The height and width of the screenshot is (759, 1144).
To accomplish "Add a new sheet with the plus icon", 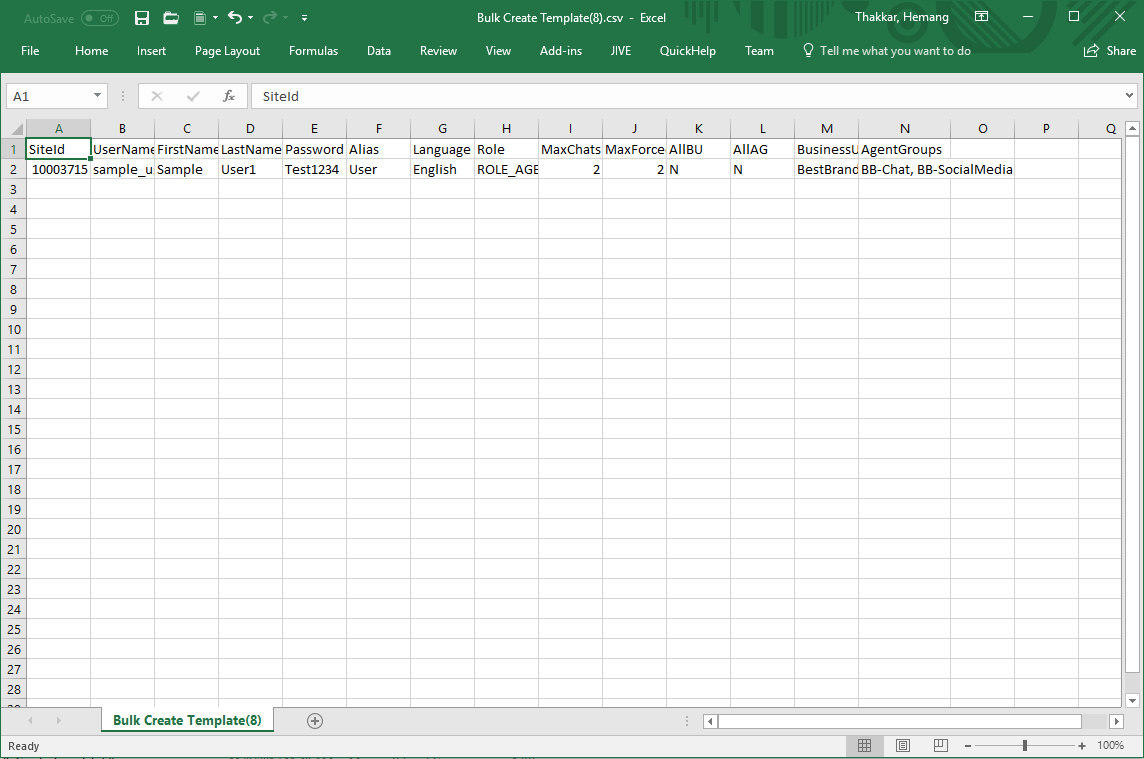I will (x=315, y=720).
